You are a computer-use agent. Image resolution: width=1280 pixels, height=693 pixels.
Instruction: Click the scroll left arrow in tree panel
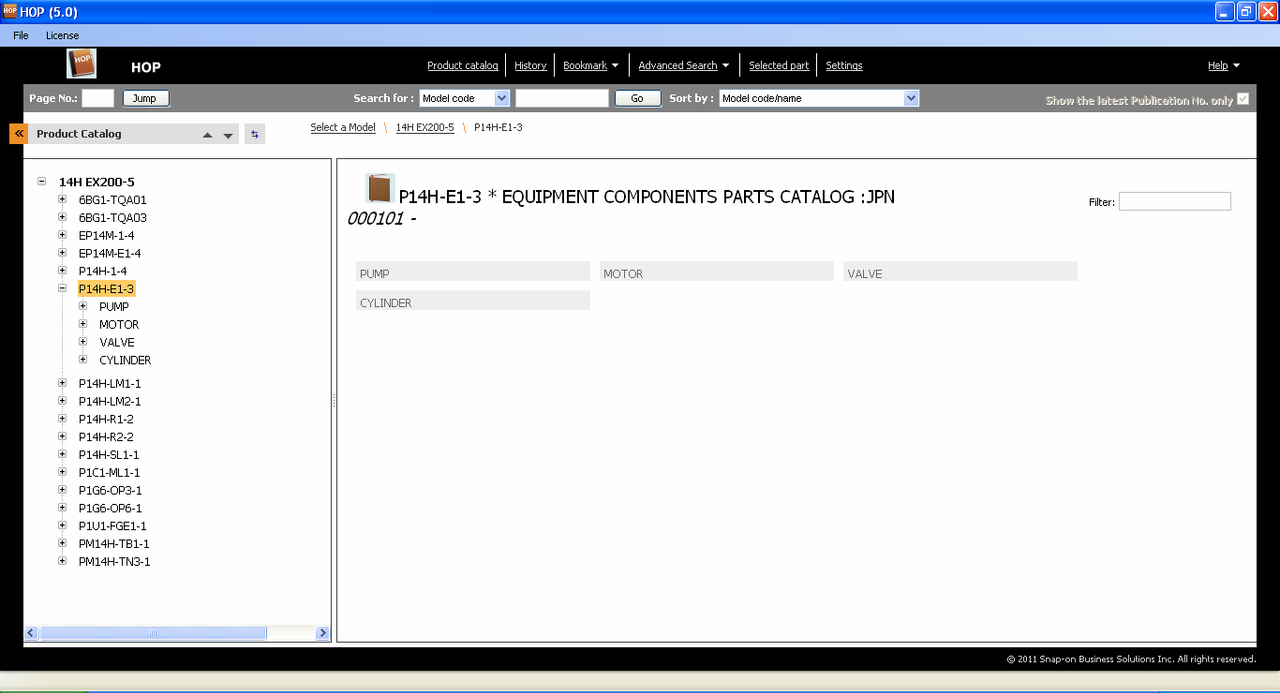tap(31, 633)
